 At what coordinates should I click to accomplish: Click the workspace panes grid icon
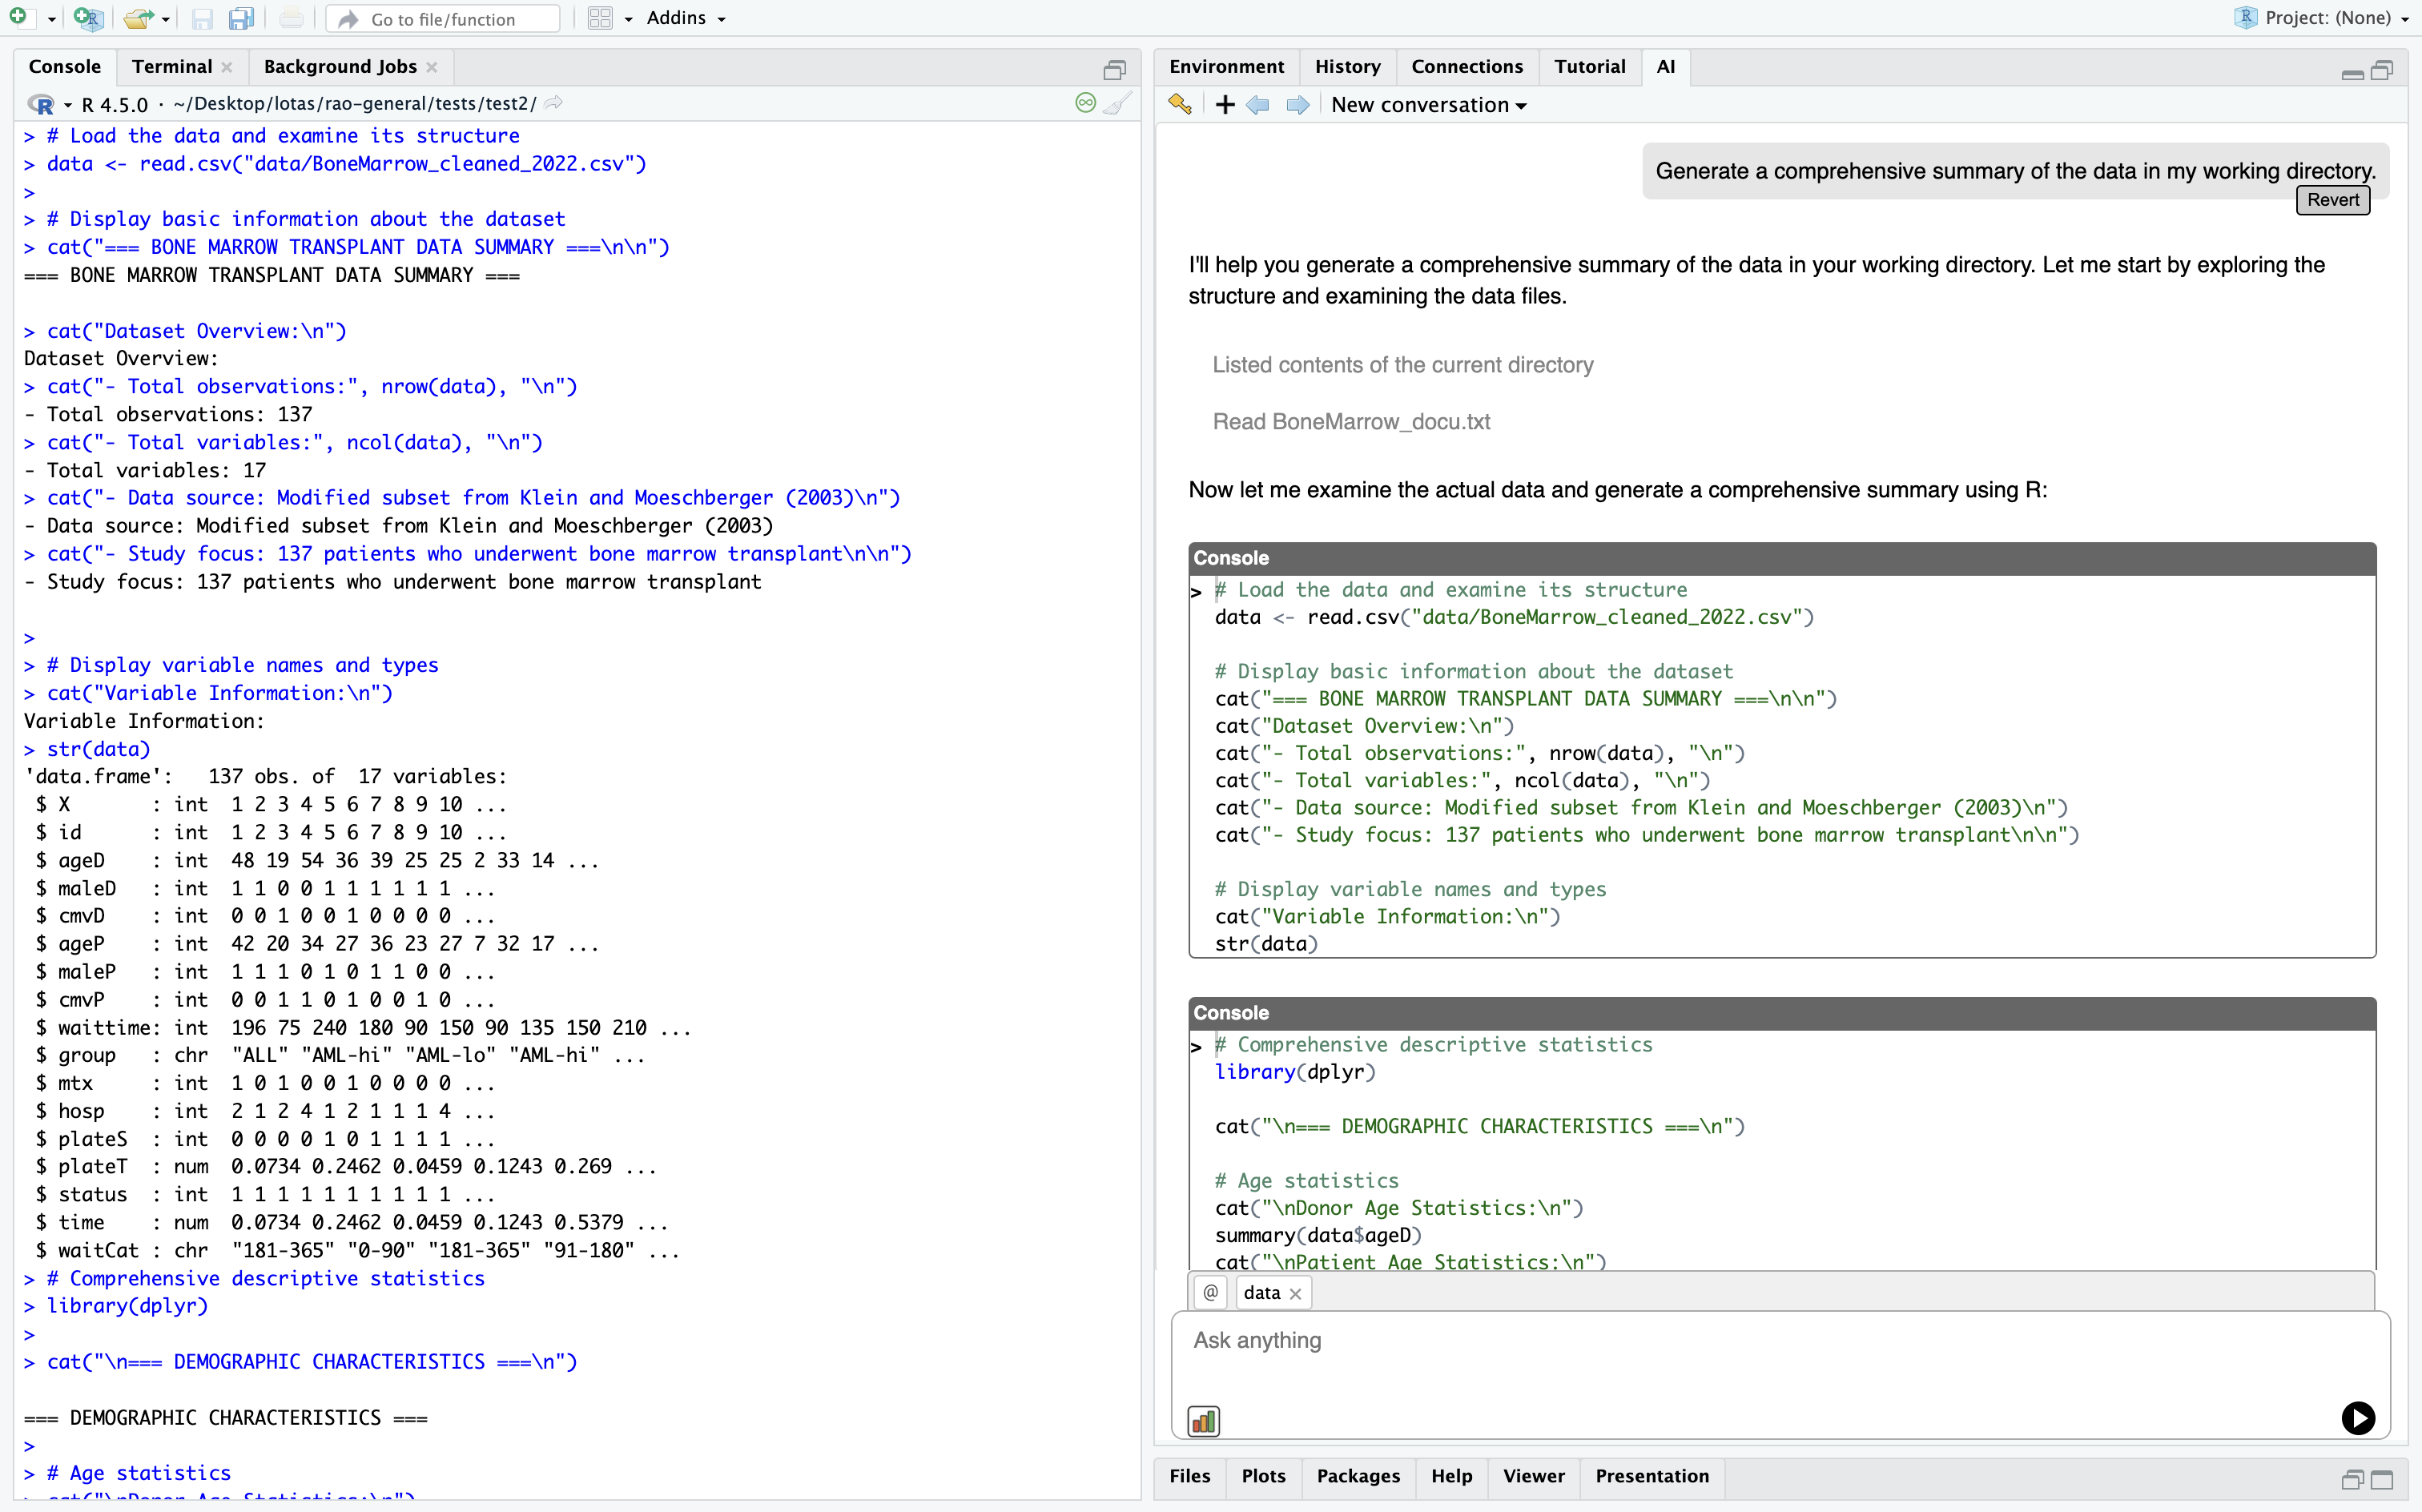(600, 18)
